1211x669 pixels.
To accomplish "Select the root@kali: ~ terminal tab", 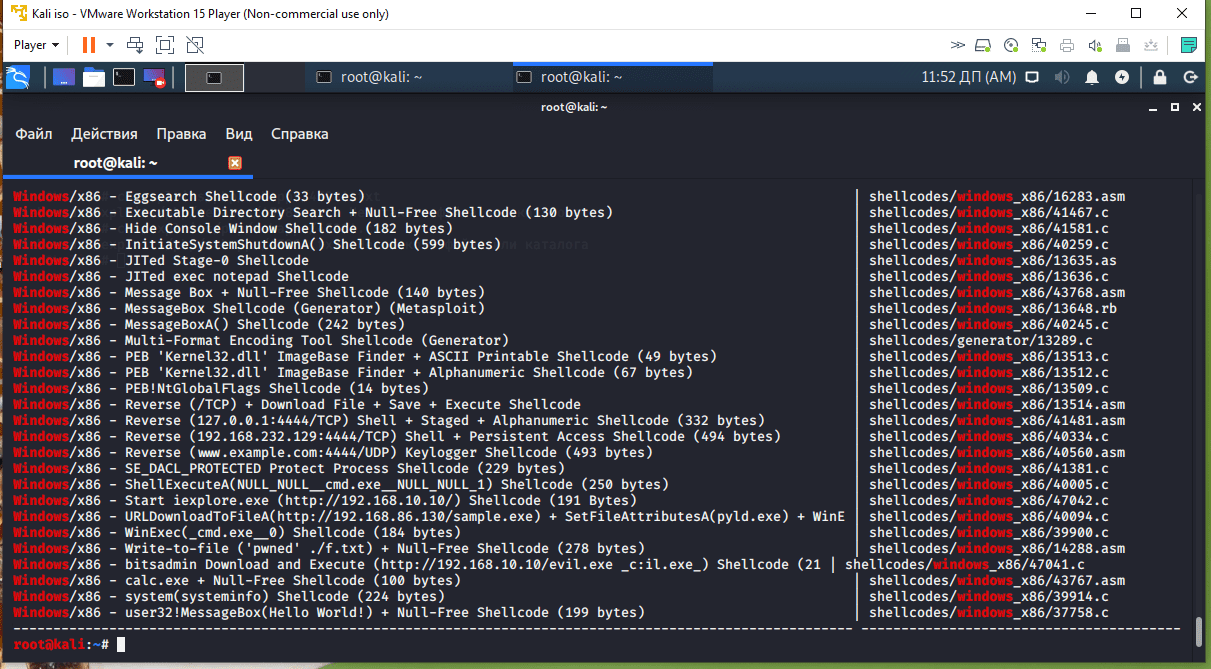I will point(116,163).
